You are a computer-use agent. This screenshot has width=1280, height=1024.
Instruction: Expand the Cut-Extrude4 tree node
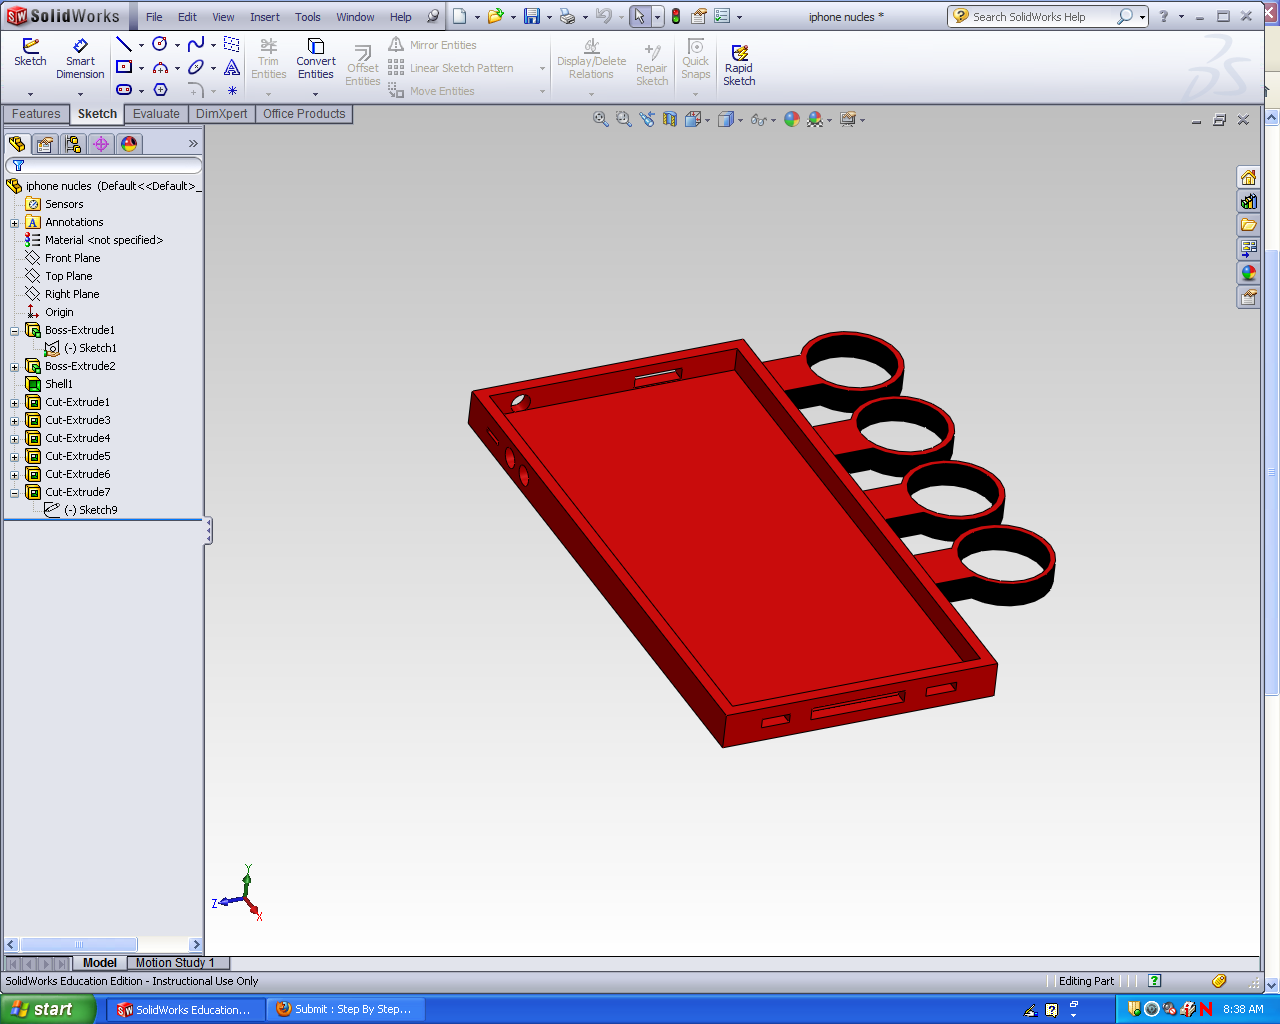coord(14,439)
